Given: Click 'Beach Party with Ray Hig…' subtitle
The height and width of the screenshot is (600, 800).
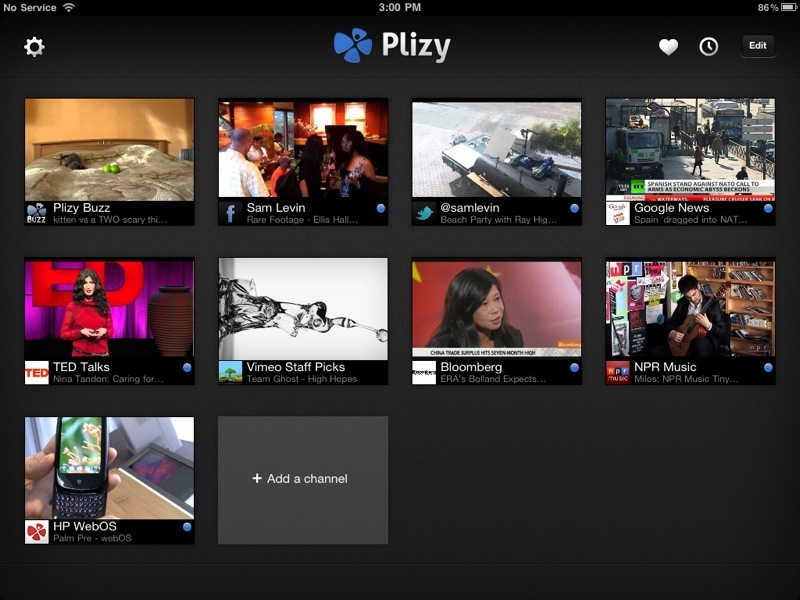Looking at the screenshot, I should coord(498,220).
